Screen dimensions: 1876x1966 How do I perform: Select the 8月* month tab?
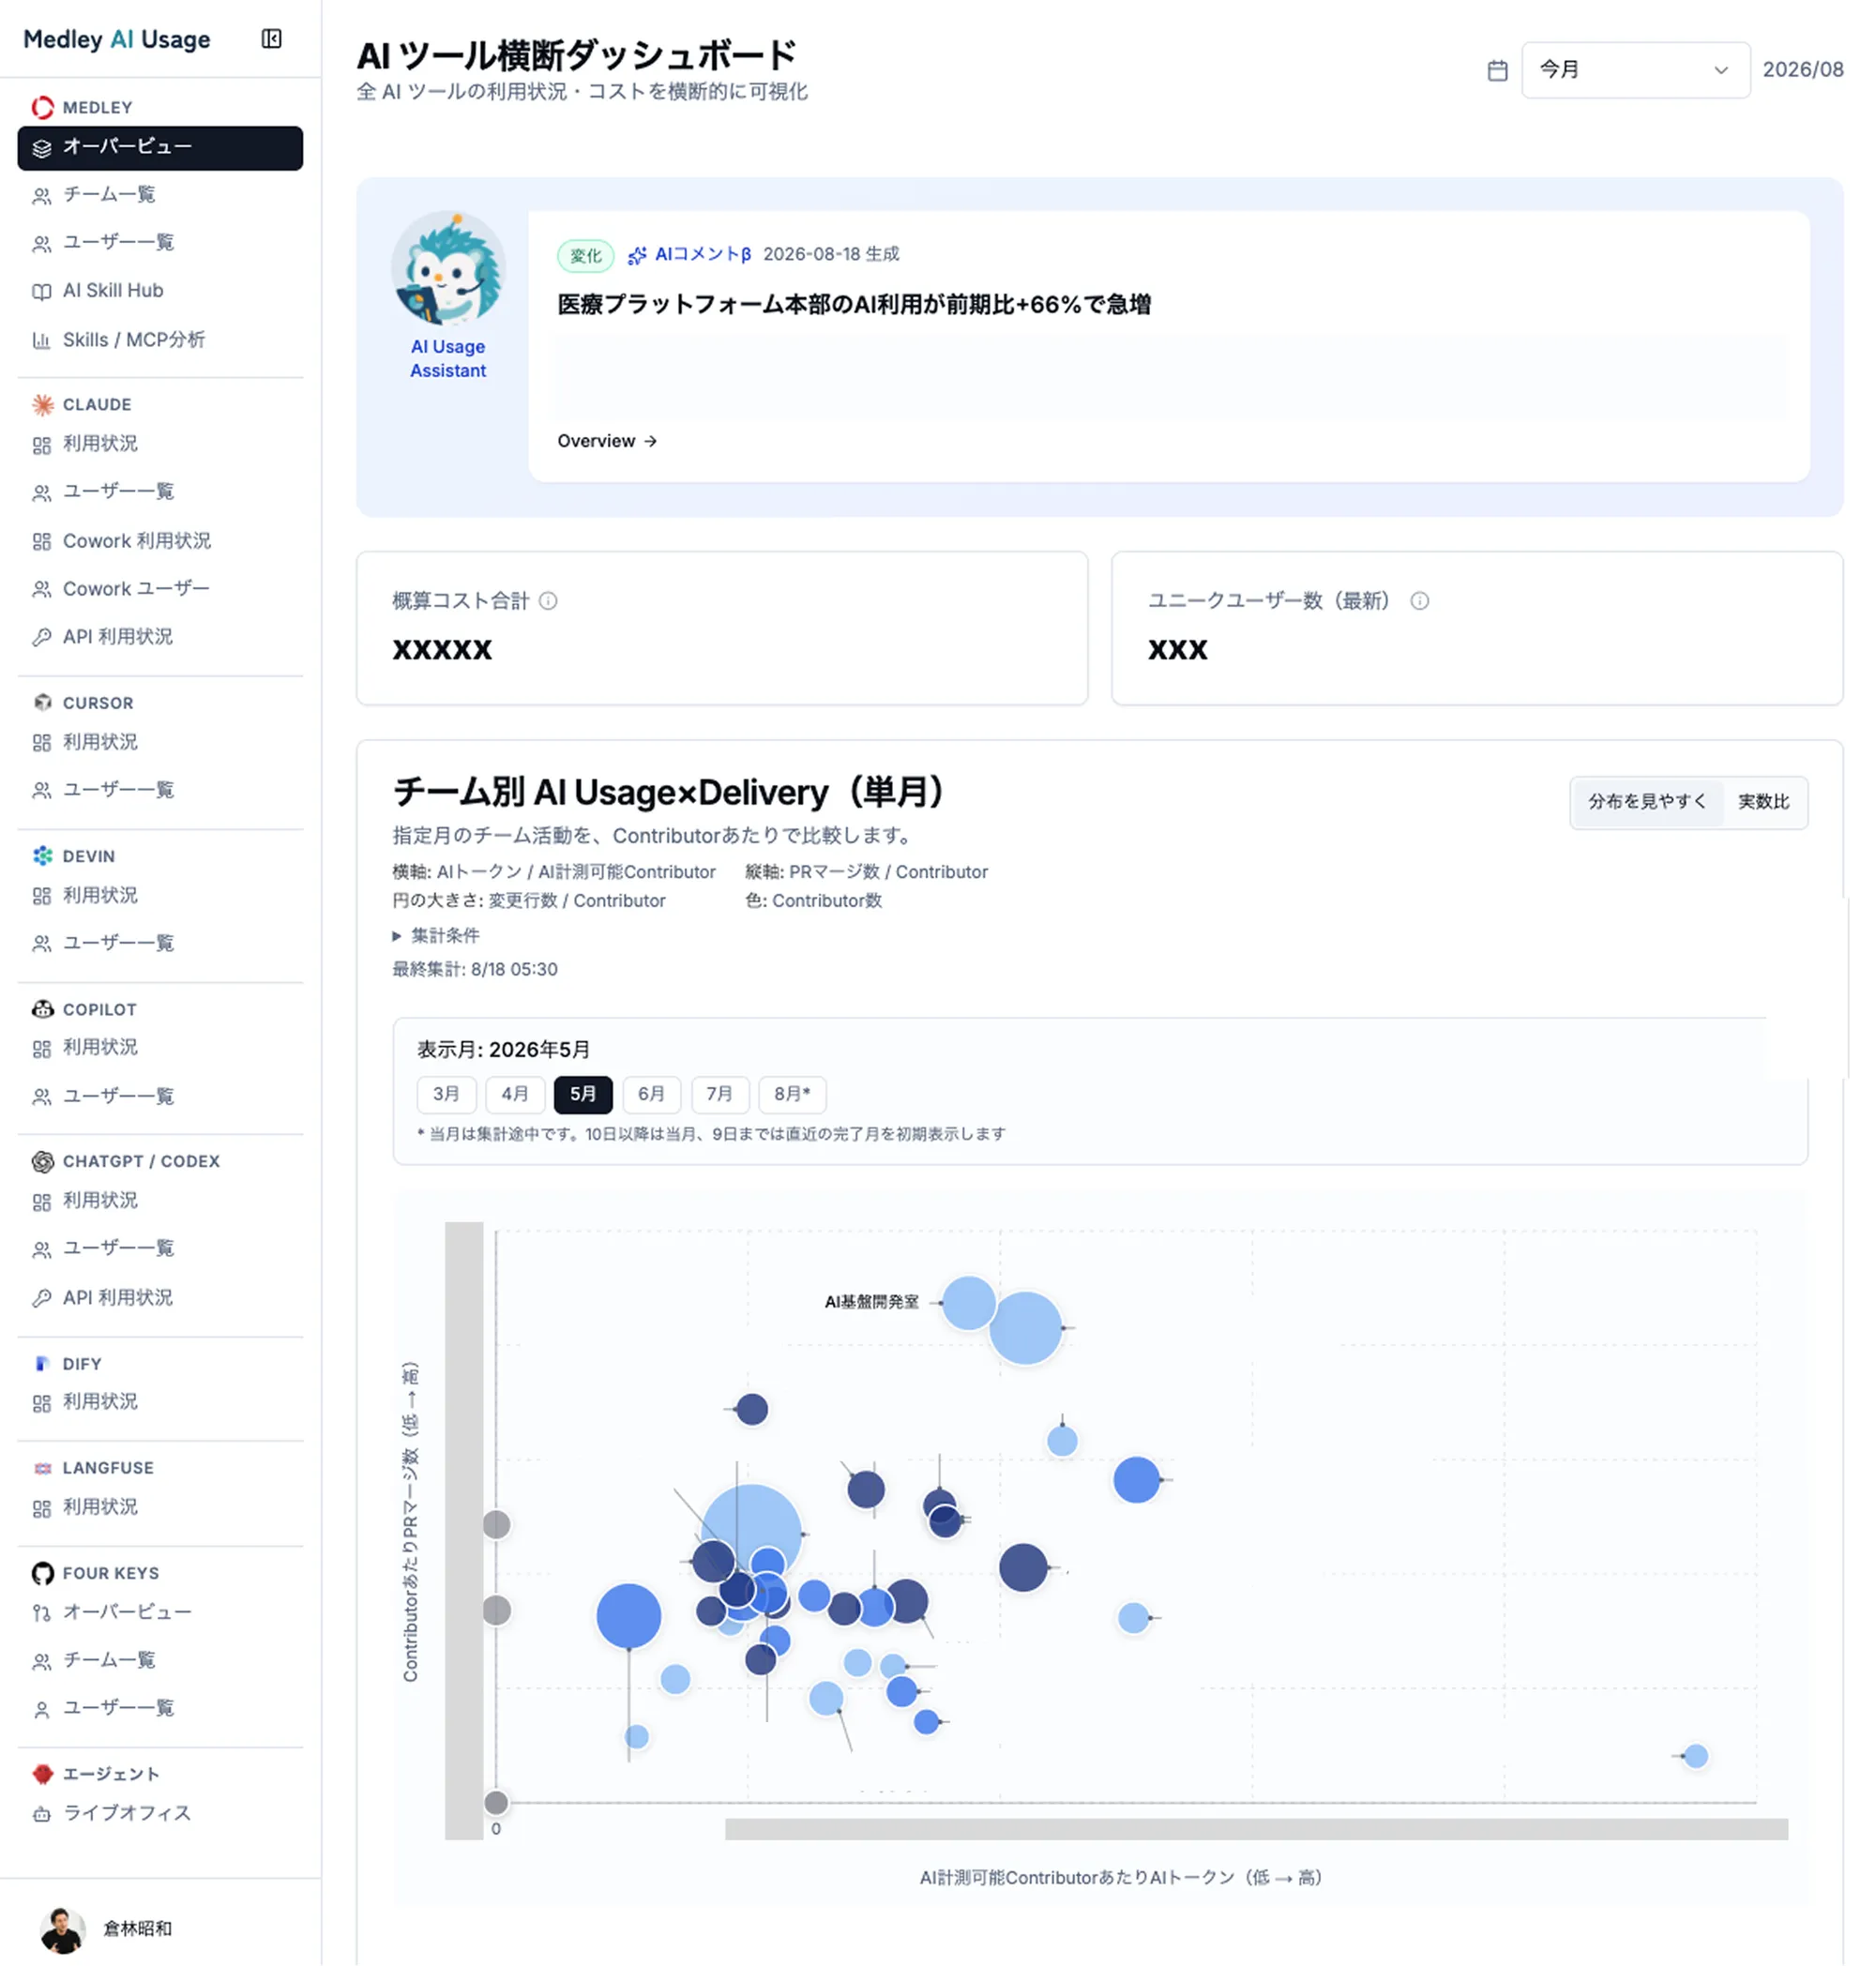point(792,1094)
